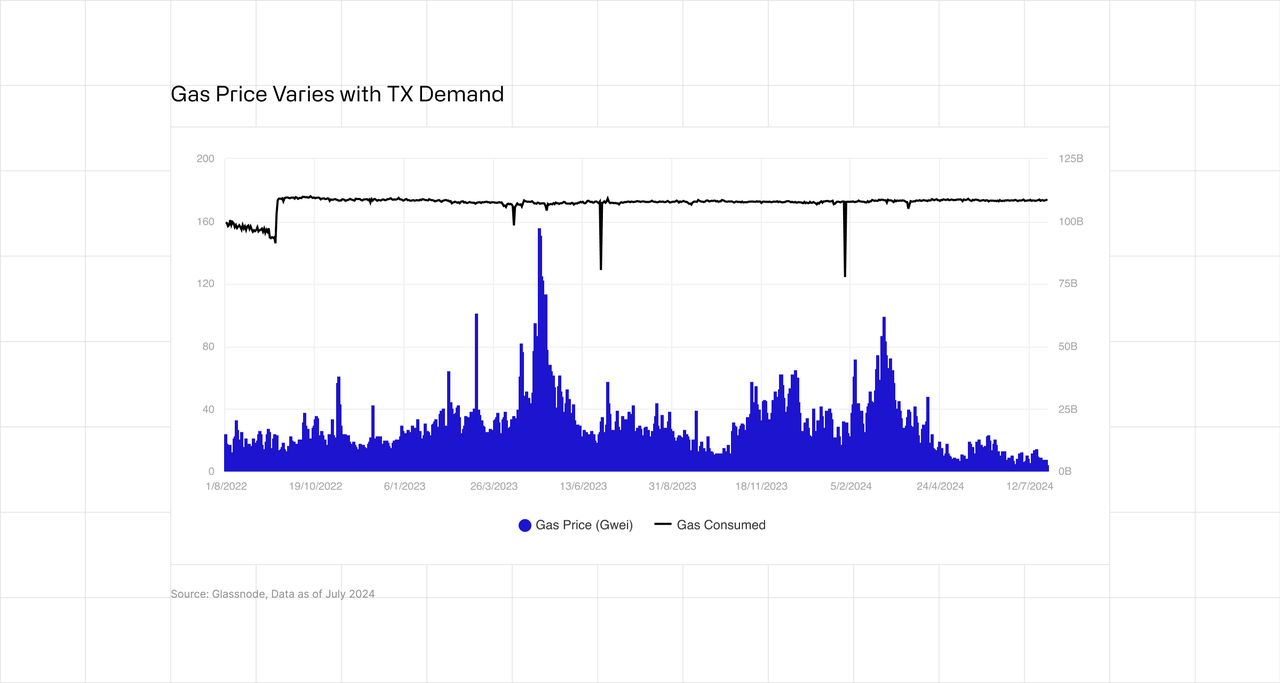The height and width of the screenshot is (683, 1280).
Task: Click x-axis date label 13/6/2023
Action: point(583,486)
